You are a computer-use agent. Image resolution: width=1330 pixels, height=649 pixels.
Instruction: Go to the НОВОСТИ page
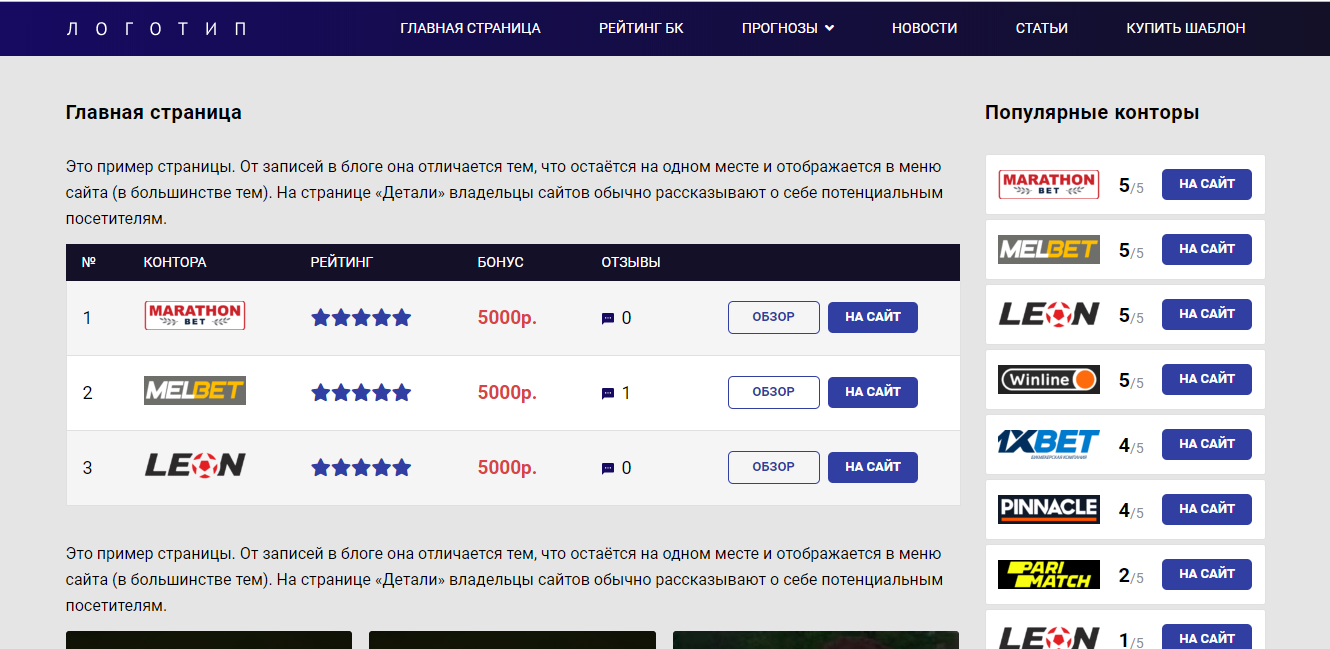tap(924, 28)
